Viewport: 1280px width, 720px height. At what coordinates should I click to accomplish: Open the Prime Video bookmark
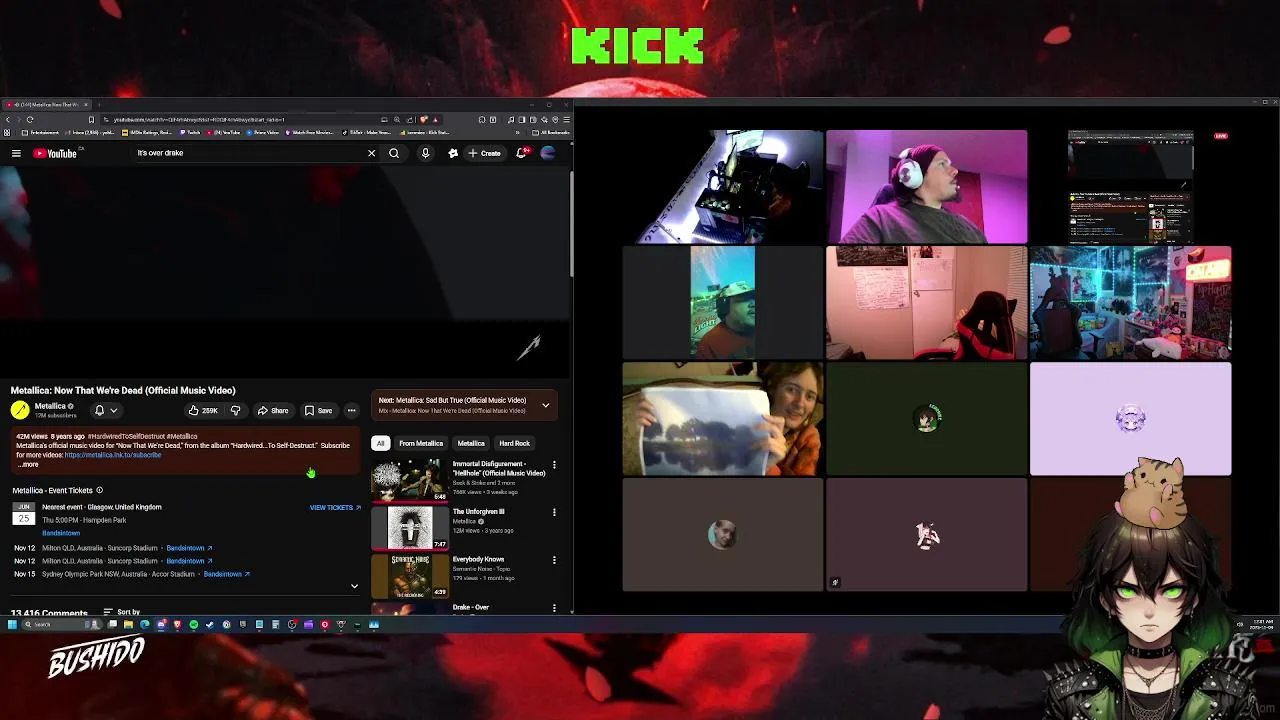pos(262,132)
